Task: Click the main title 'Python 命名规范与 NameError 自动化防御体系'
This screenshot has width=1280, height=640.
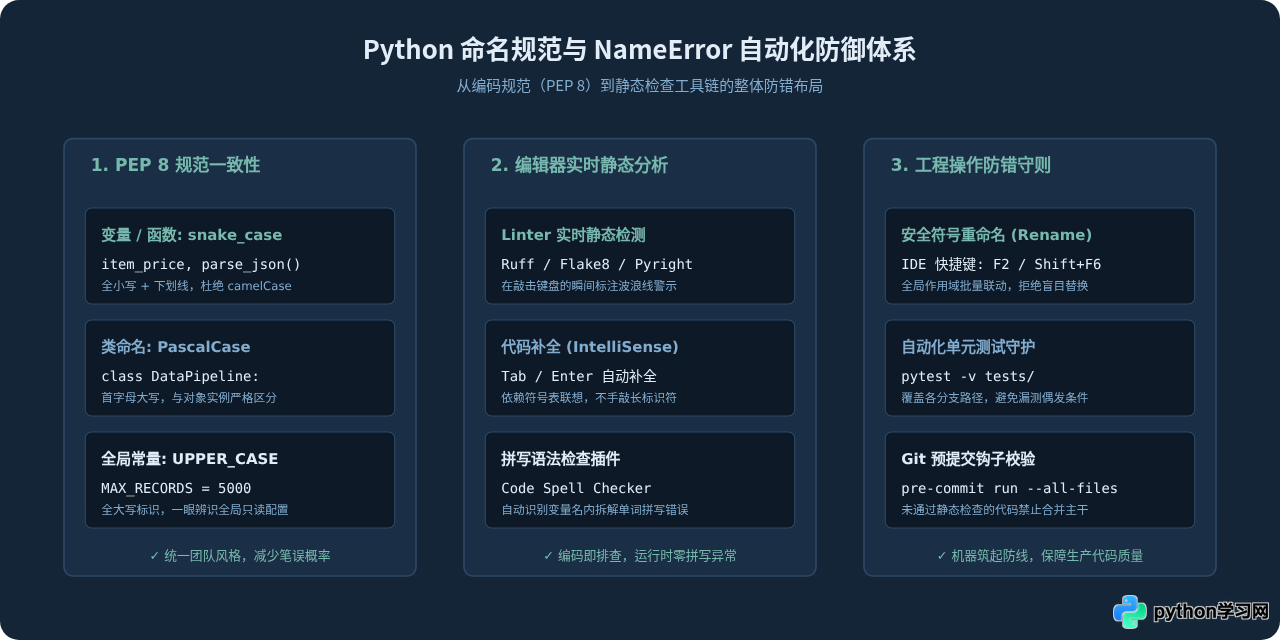Action: (x=639, y=50)
